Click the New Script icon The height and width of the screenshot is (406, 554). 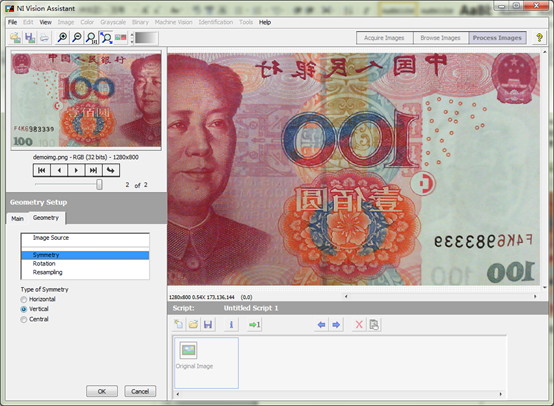(x=179, y=324)
